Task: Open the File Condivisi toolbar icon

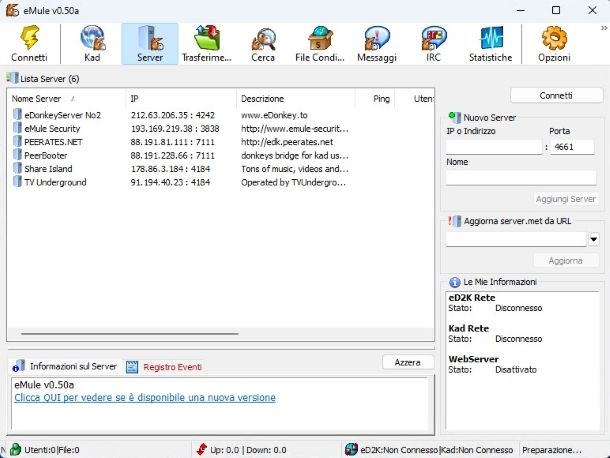Action: point(320,38)
